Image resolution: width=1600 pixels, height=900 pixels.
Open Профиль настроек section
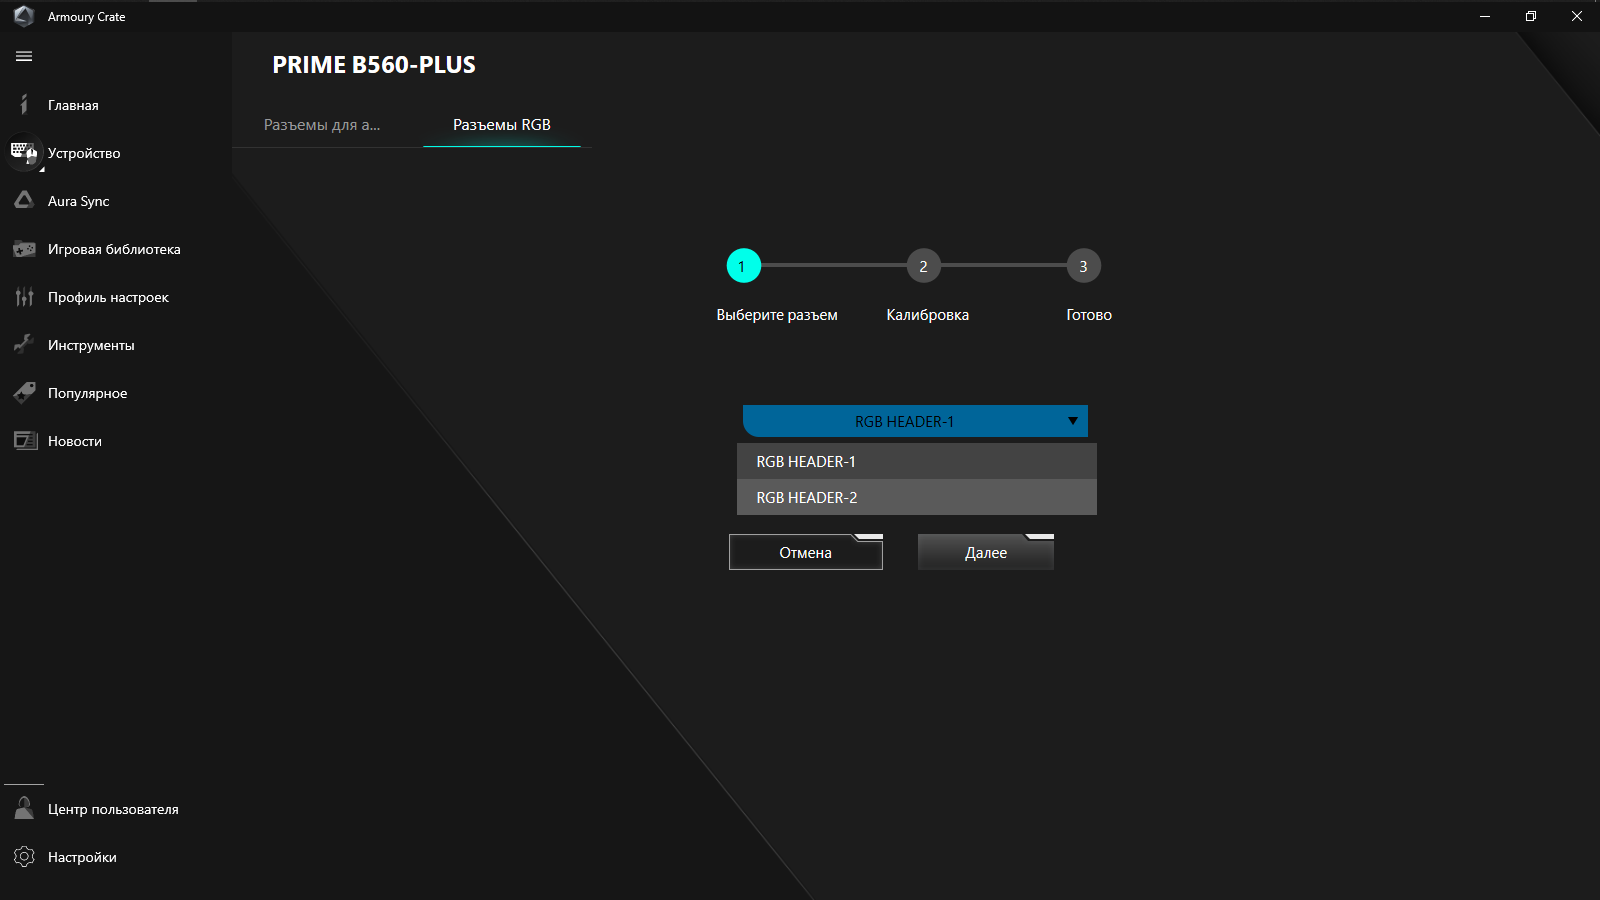coord(108,297)
